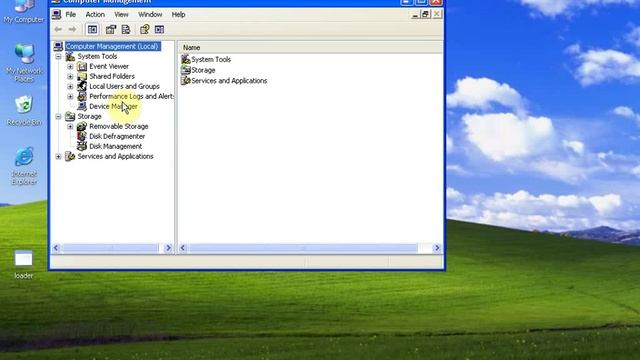The height and width of the screenshot is (360, 640).
Task: Select Services and Applications in left tree
Action: click(116, 156)
